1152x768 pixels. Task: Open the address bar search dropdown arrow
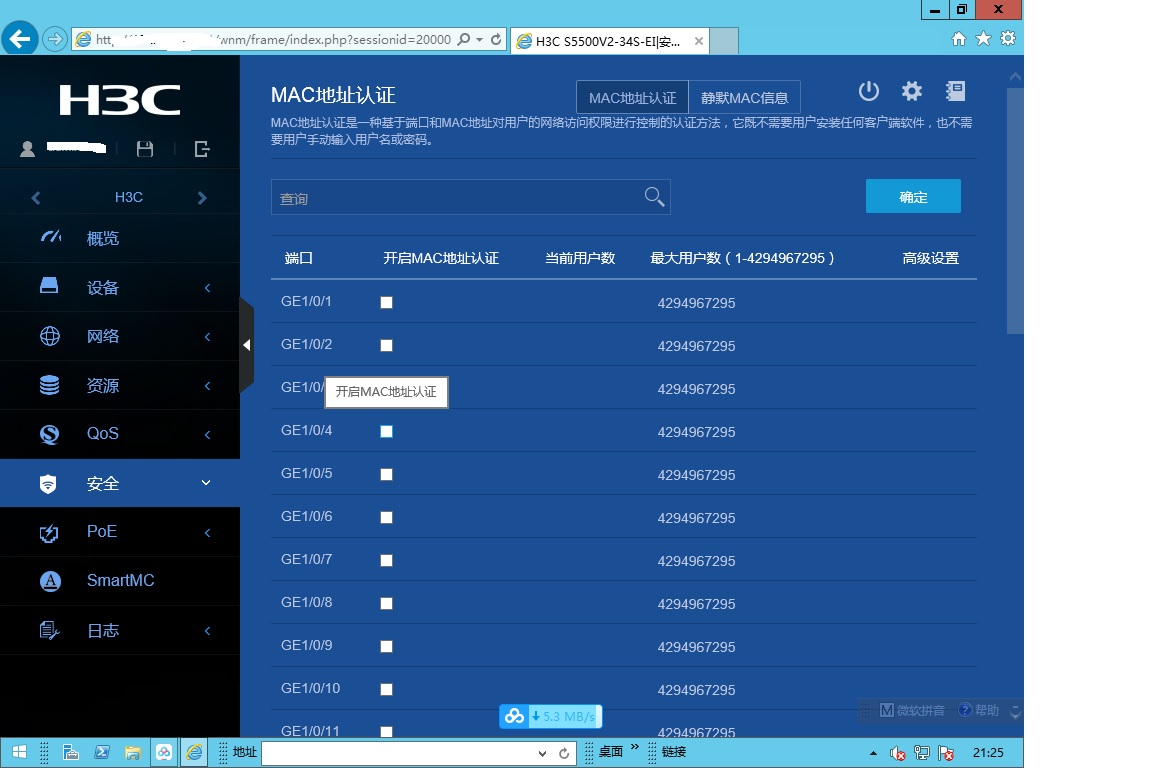[480, 39]
